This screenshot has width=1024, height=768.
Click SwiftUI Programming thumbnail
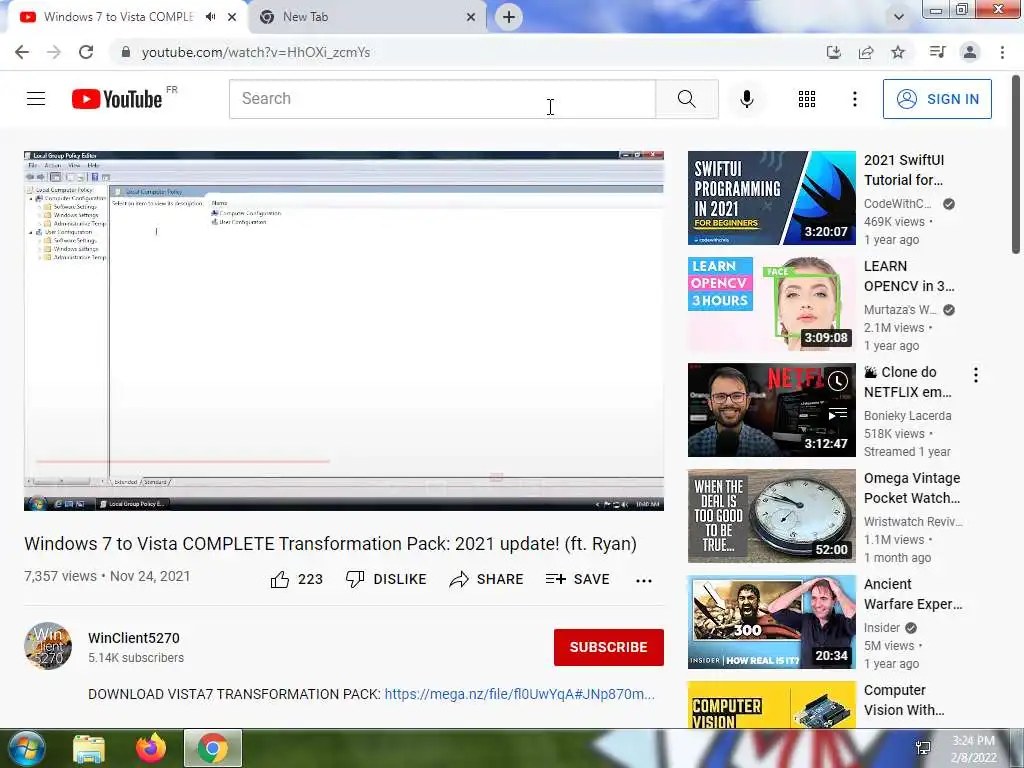[x=771, y=198]
